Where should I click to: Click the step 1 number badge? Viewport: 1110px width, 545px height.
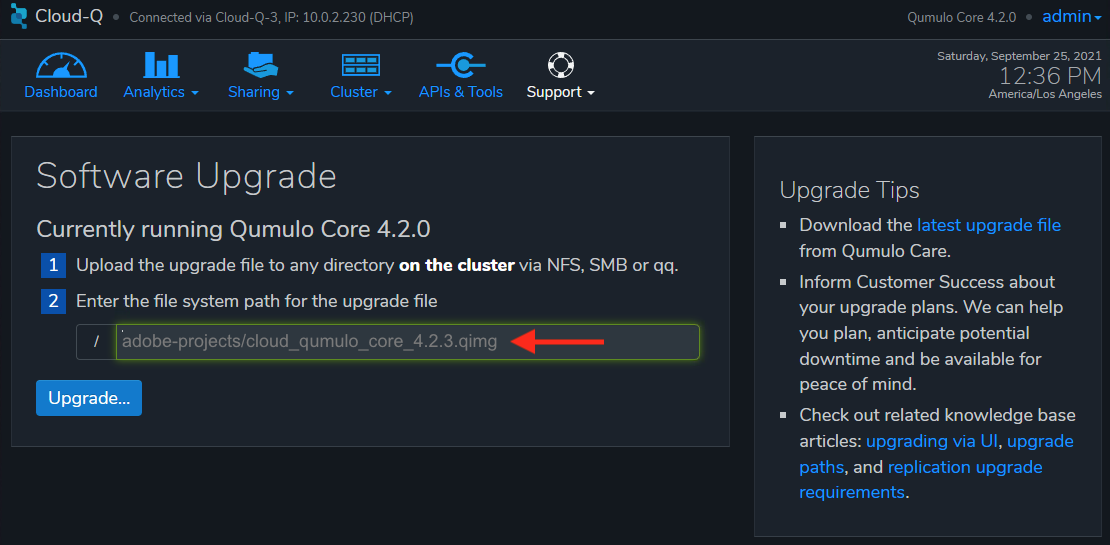[53, 266]
